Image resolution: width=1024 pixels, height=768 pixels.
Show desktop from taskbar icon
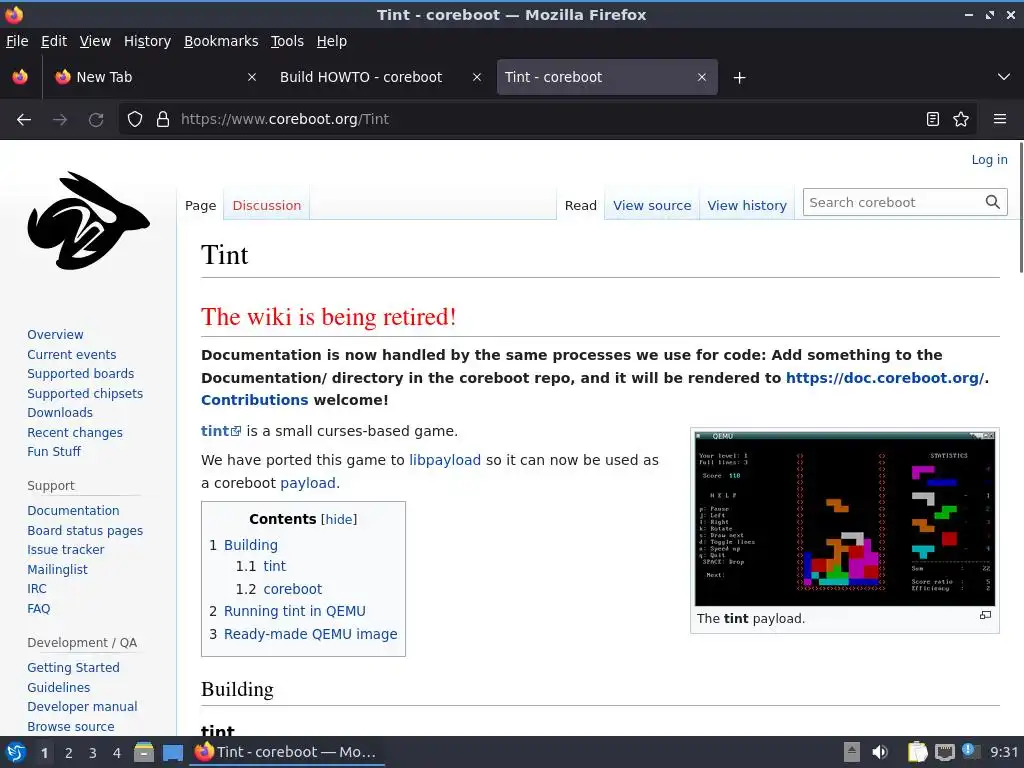point(173,752)
